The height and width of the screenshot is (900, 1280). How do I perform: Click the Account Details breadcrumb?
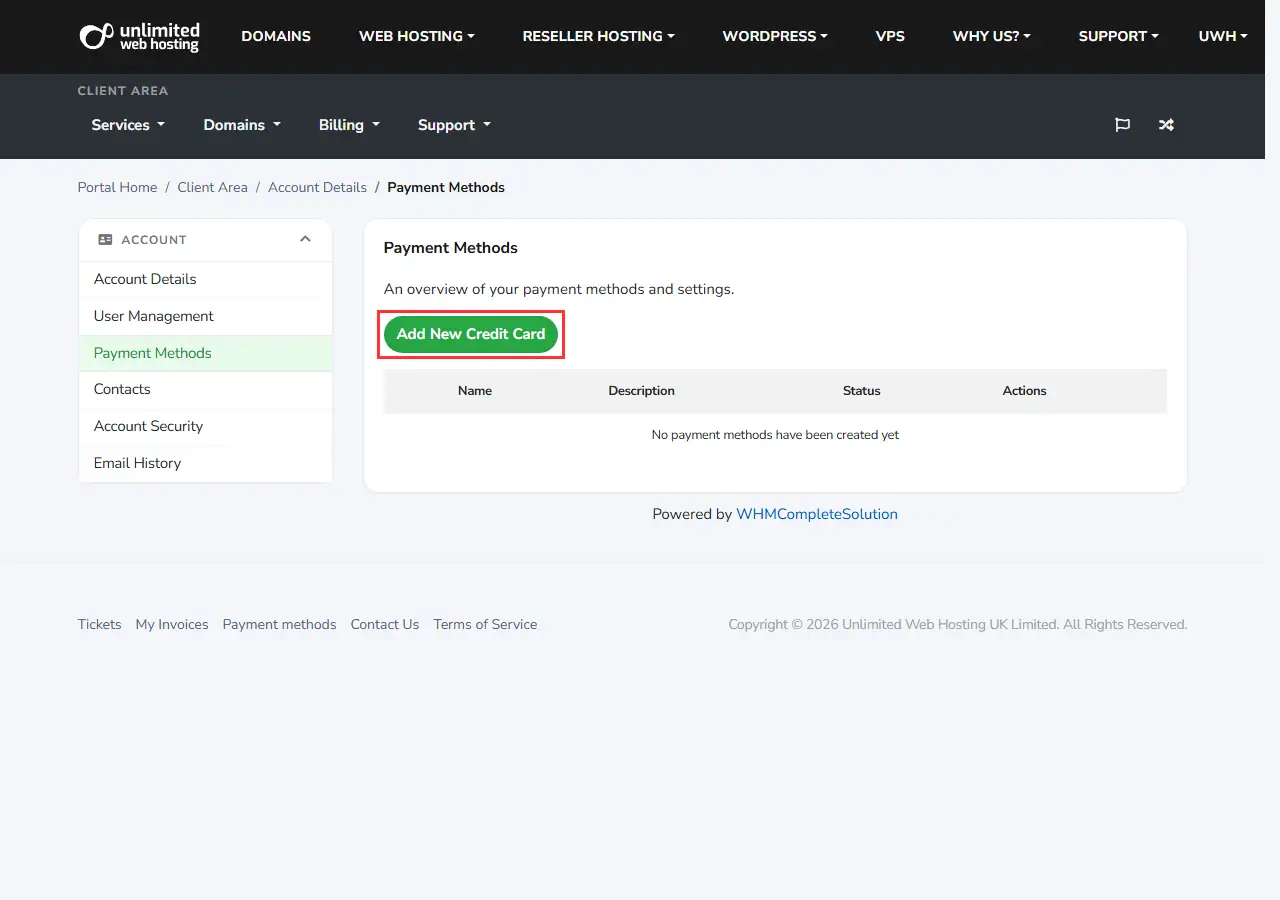tap(317, 187)
